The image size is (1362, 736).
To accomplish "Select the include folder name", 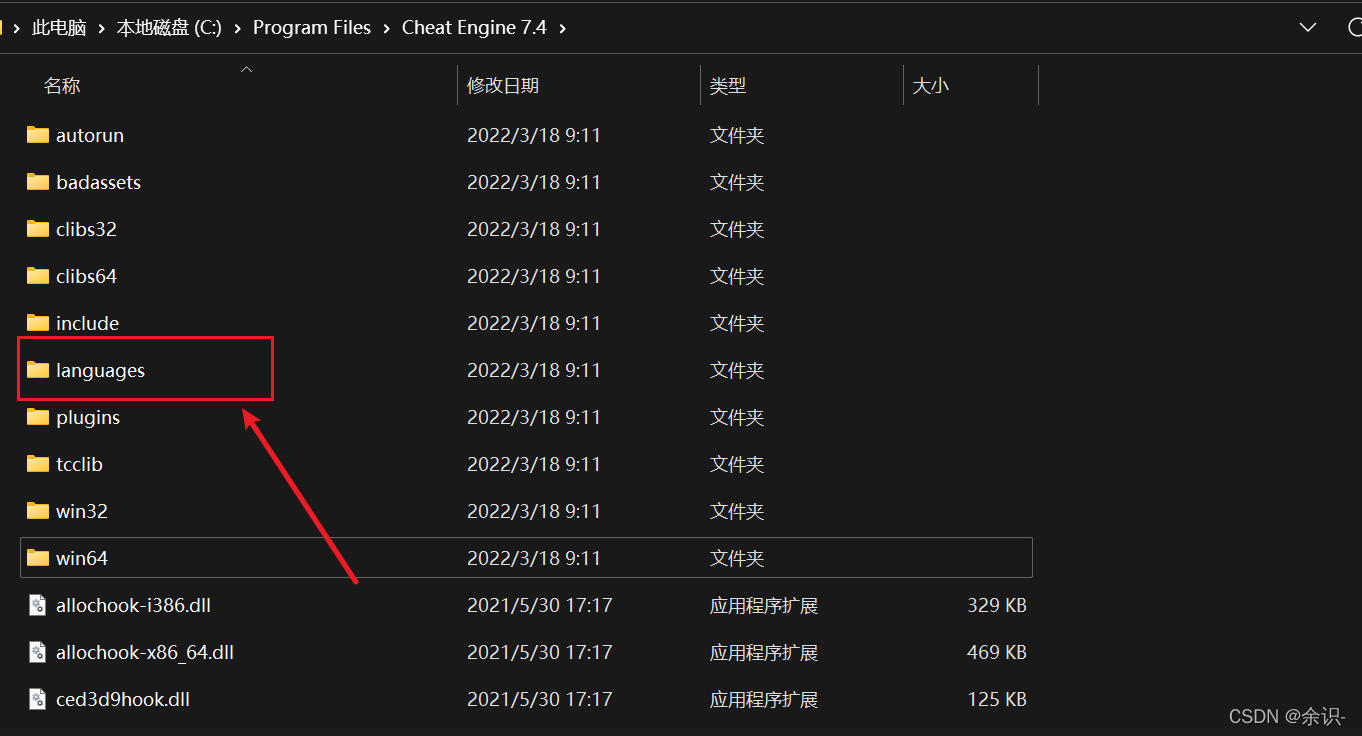I will [x=87, y=323].
